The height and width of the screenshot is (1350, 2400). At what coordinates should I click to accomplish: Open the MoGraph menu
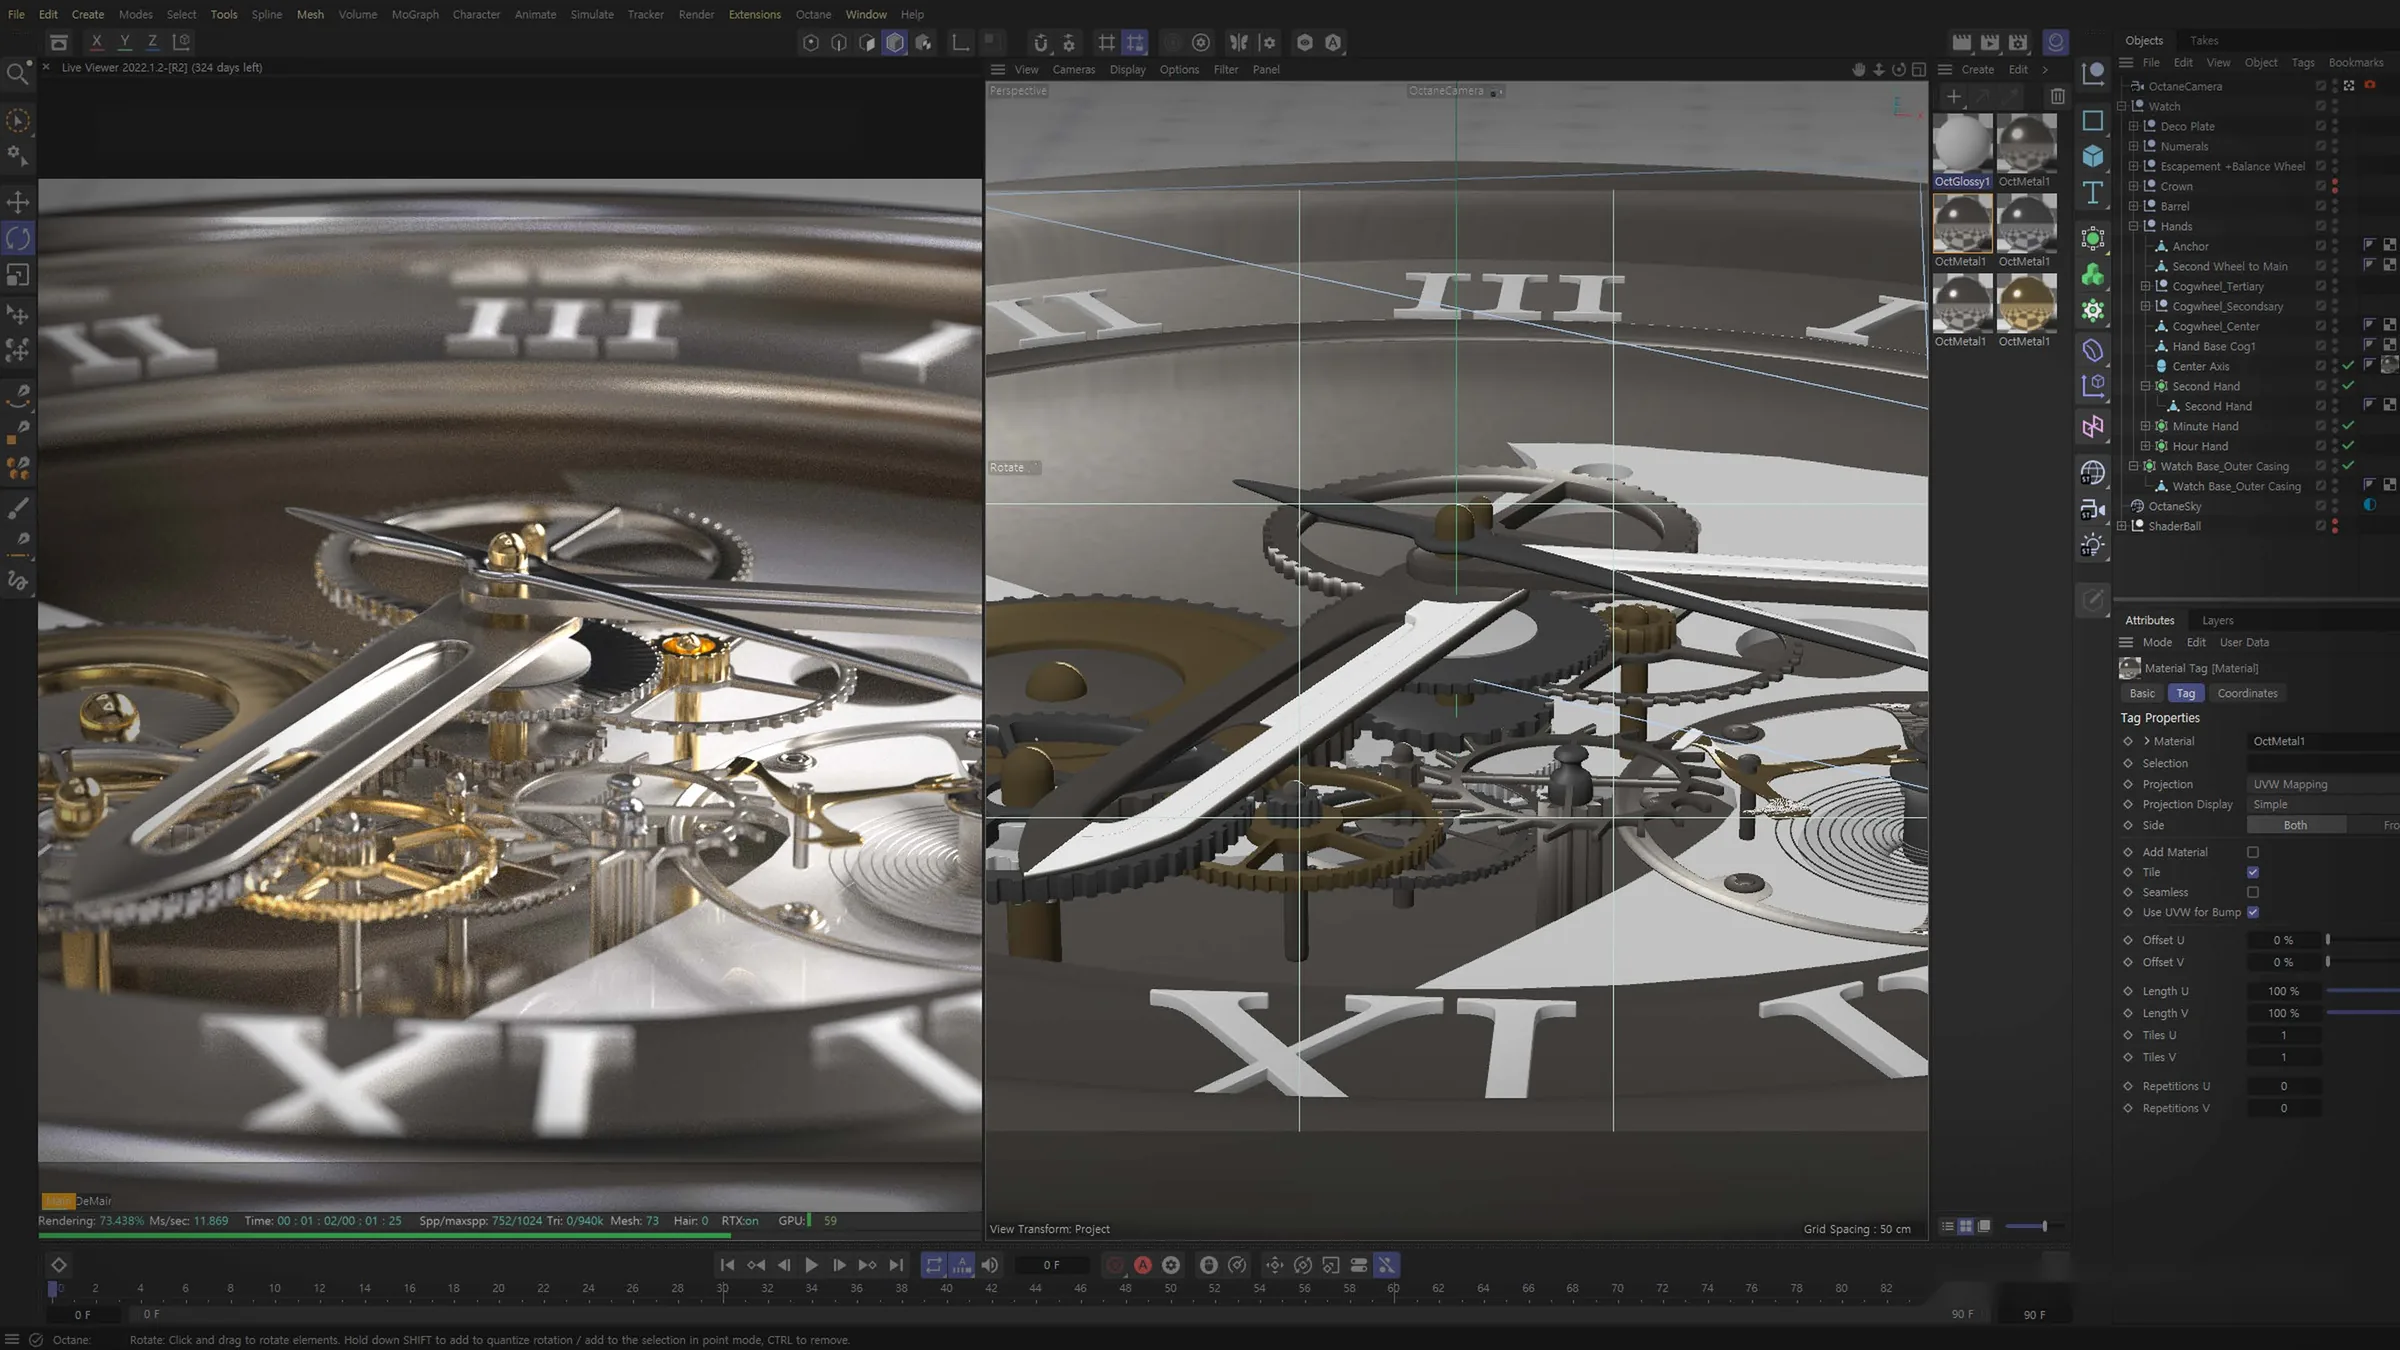pyautogui.click(x=415, y=14)
